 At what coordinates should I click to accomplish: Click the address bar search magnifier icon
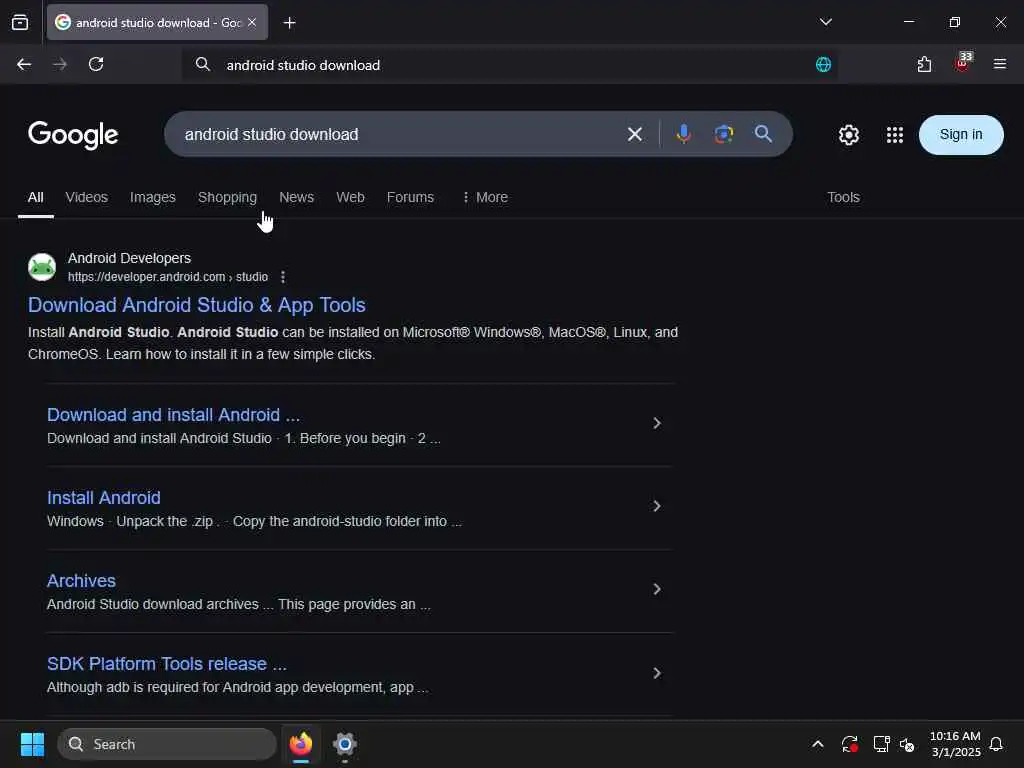pos(202,64)
